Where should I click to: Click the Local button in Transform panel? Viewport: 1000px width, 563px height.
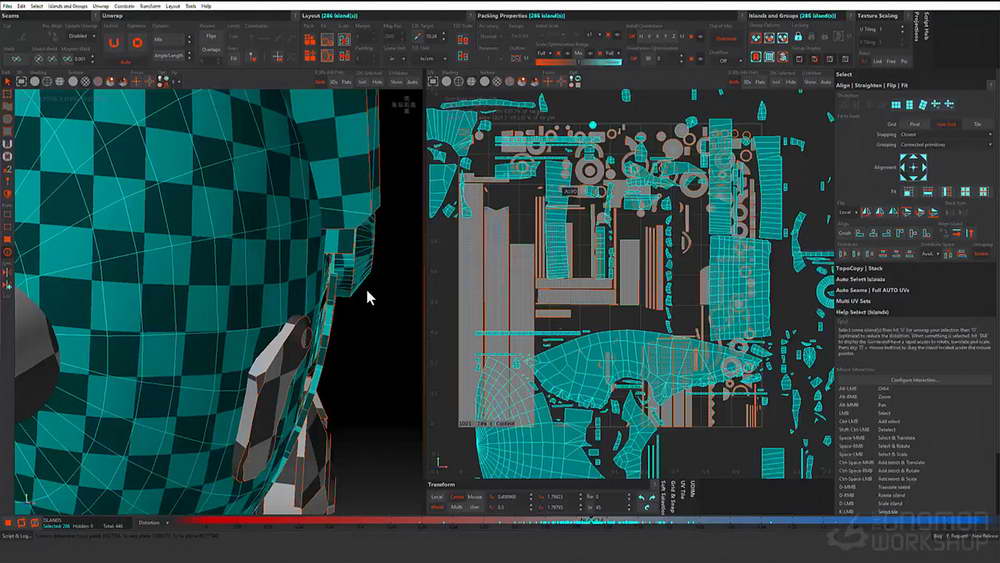437,497
